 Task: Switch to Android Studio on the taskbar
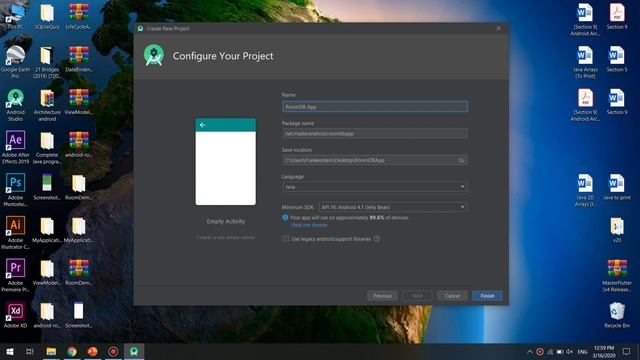click(134, 351)
